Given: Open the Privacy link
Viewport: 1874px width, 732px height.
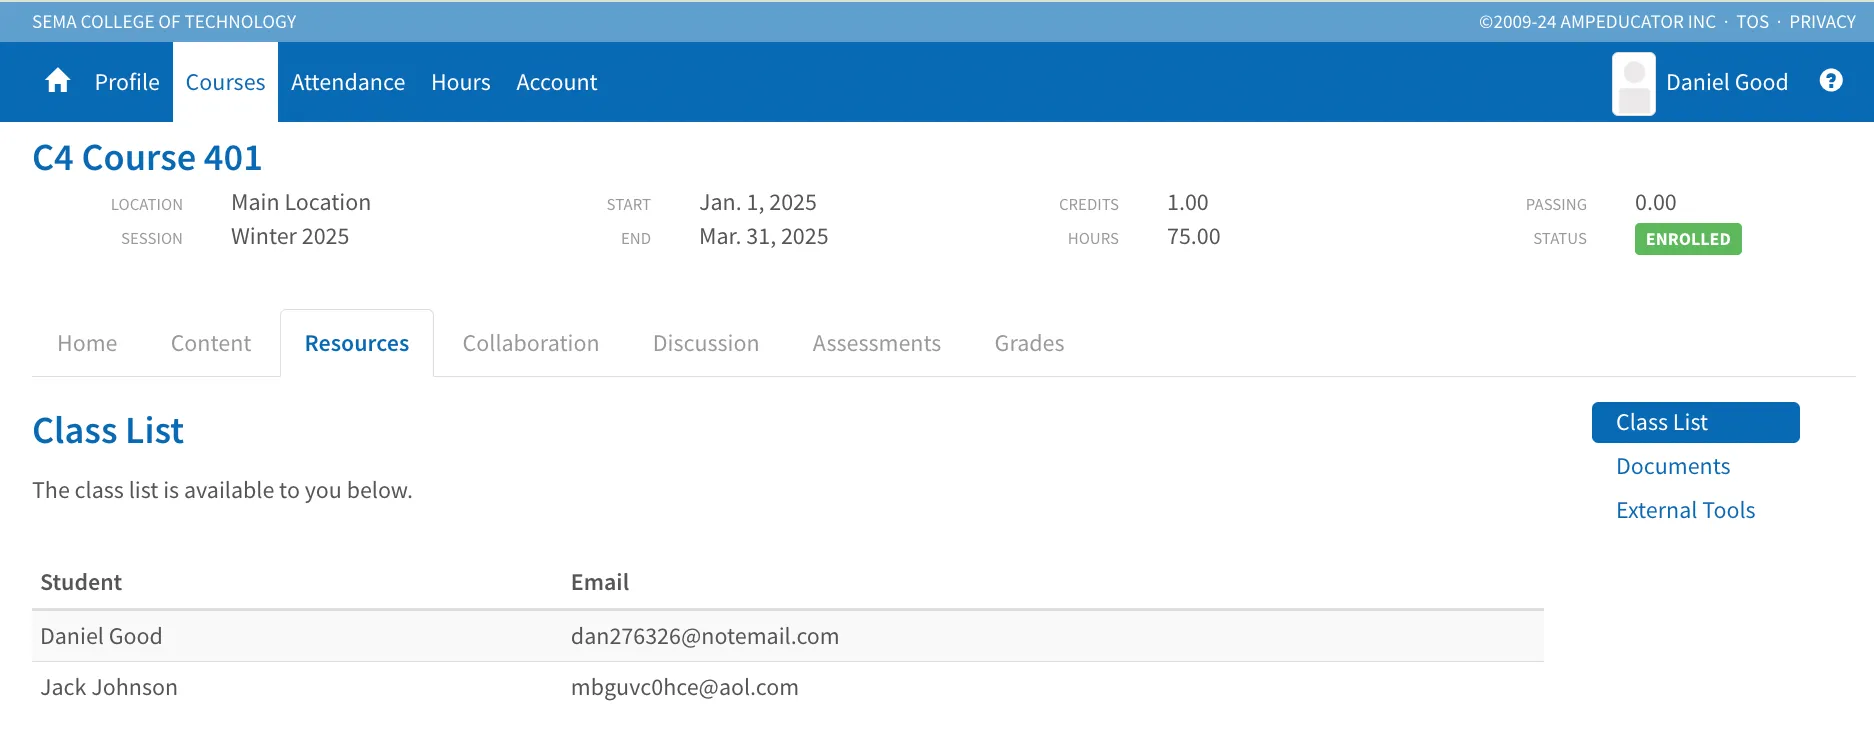Looking at the screenshot, I should coord(1822,22).
